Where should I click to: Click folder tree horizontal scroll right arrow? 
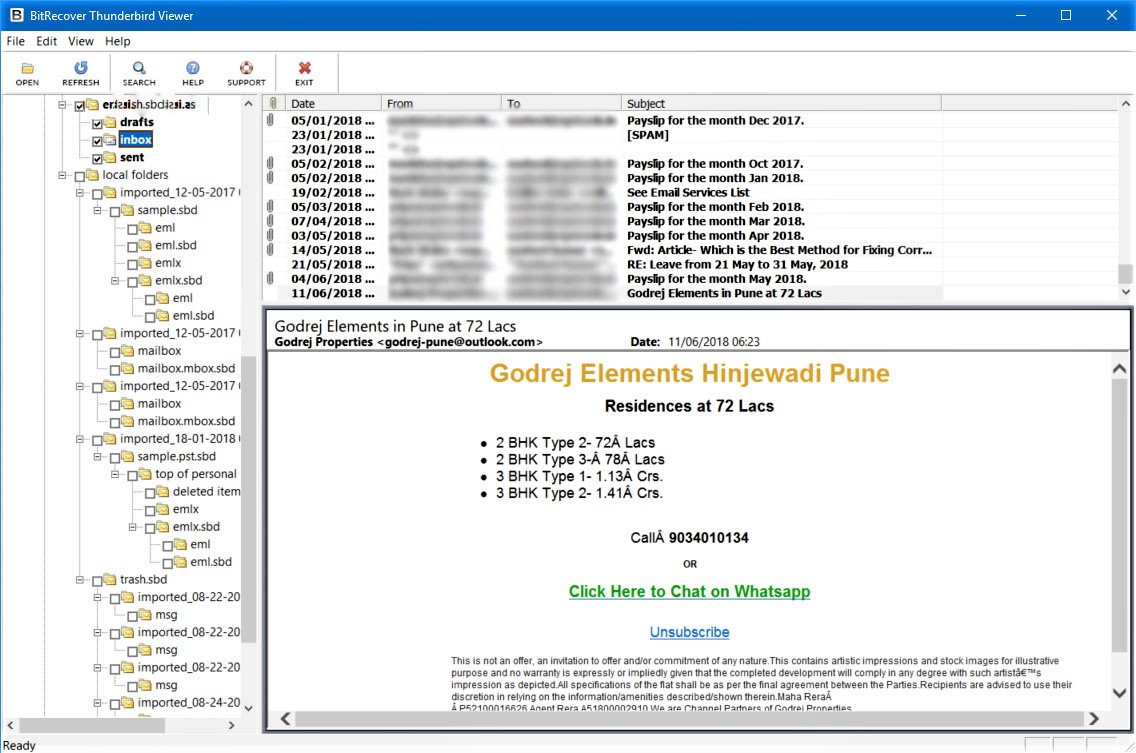(232, 725)
